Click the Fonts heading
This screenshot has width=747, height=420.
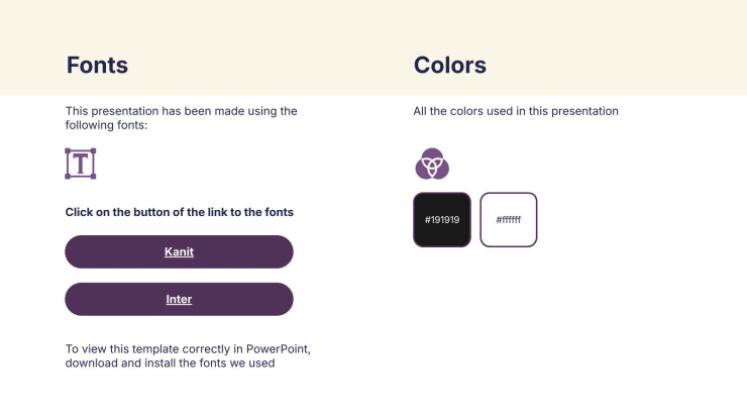pyautogui.click(x=97, y=65)
